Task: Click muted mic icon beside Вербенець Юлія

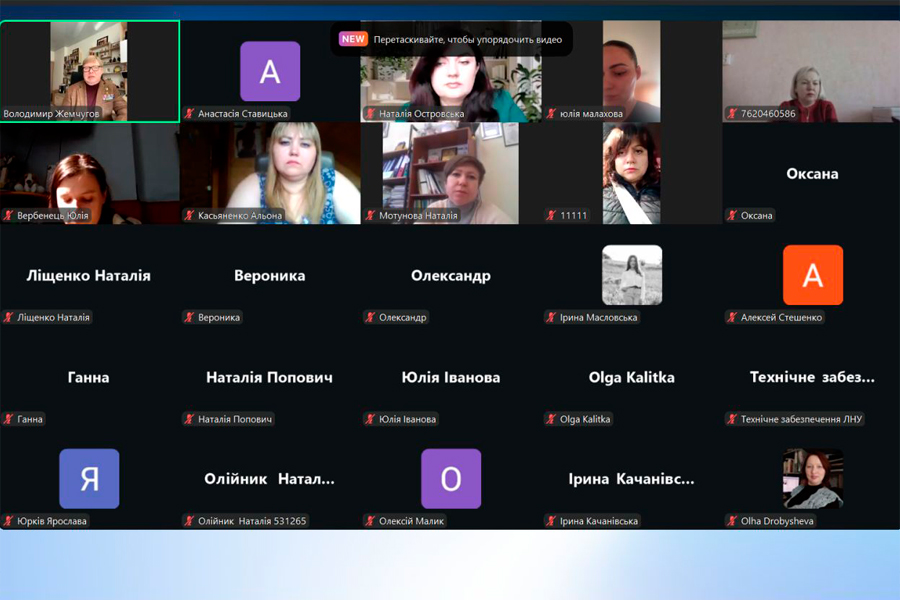Action: point(9,216)
